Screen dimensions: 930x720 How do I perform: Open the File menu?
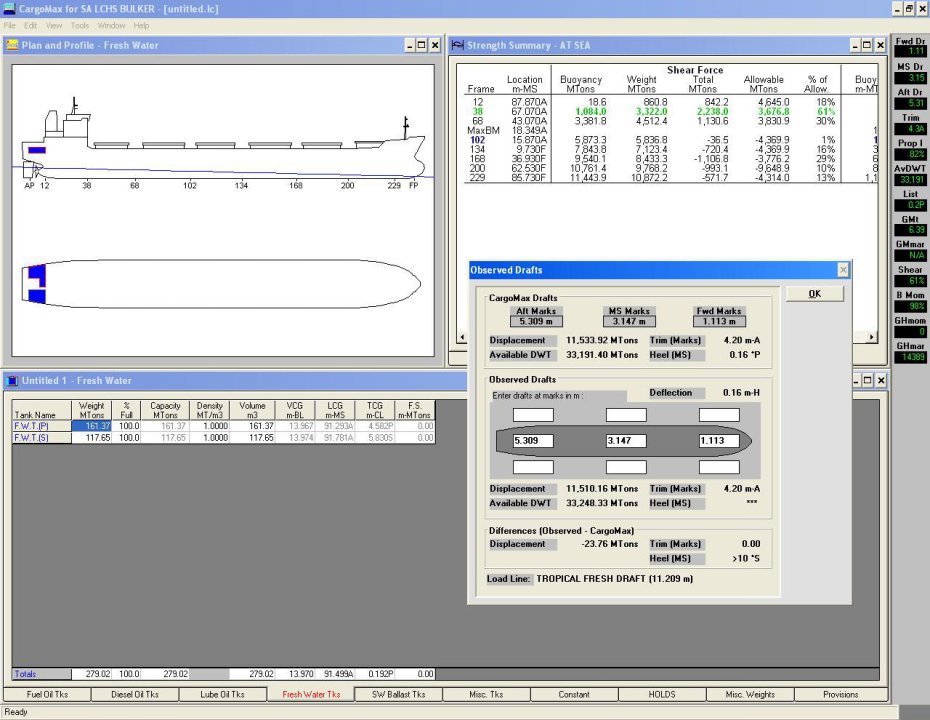pos(9,26)
